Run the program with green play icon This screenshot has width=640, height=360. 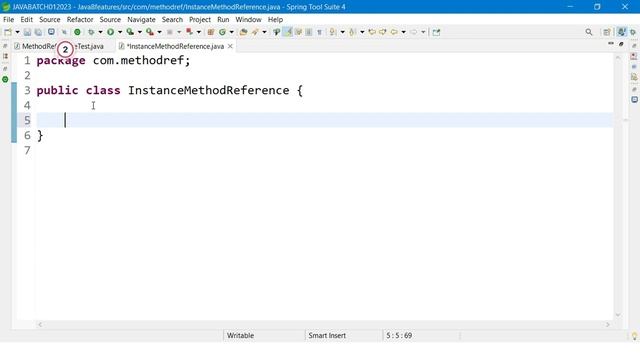[110, 32]
